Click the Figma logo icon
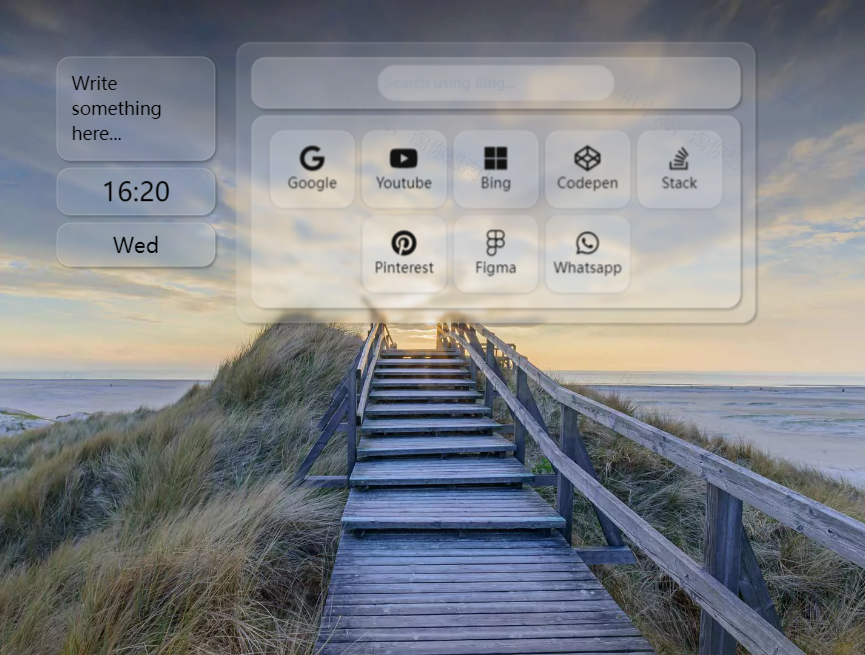The width and height of the screenshot is (865, 655). click(x=496, y=243)
